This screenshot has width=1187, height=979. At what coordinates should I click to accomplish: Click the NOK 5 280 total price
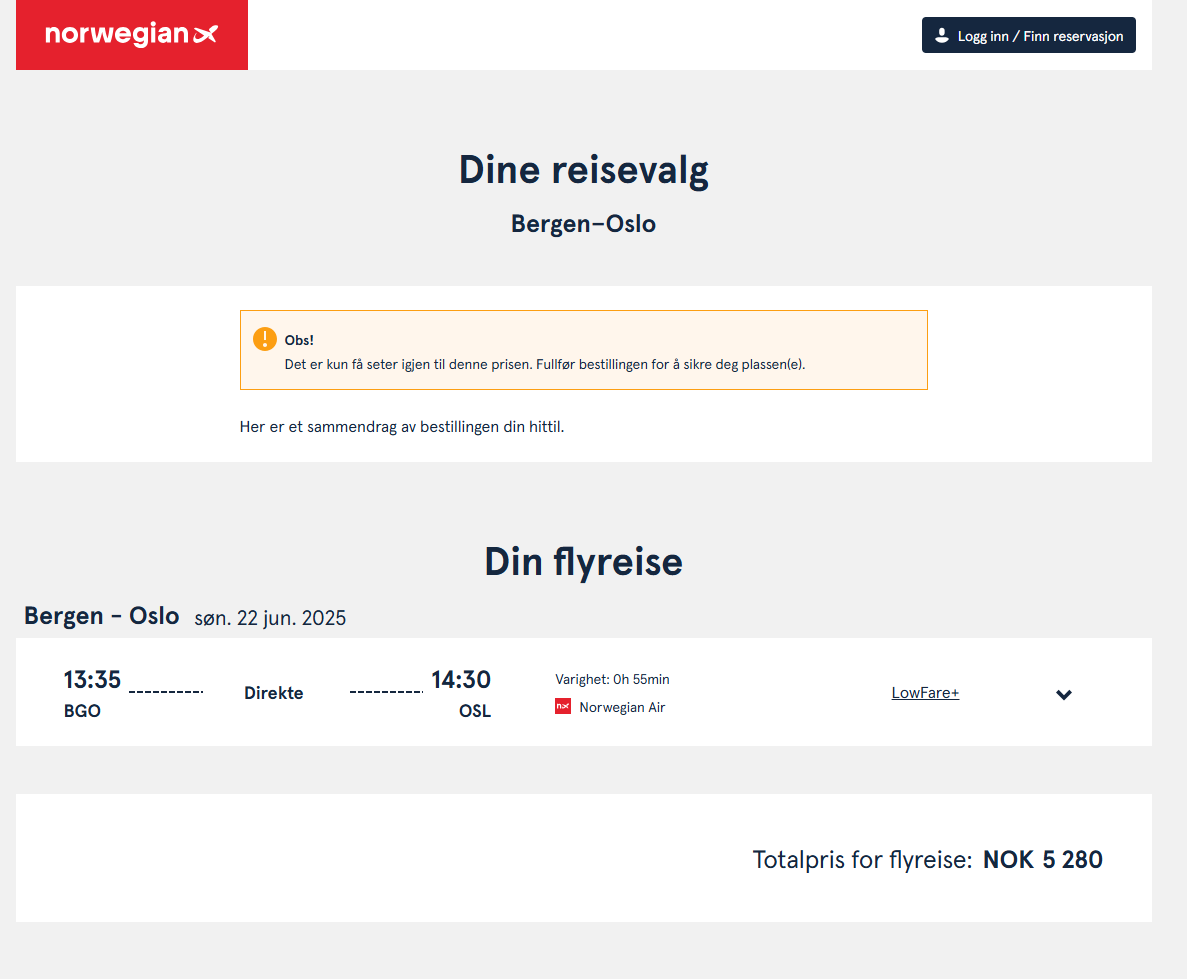click(1042, 860)
